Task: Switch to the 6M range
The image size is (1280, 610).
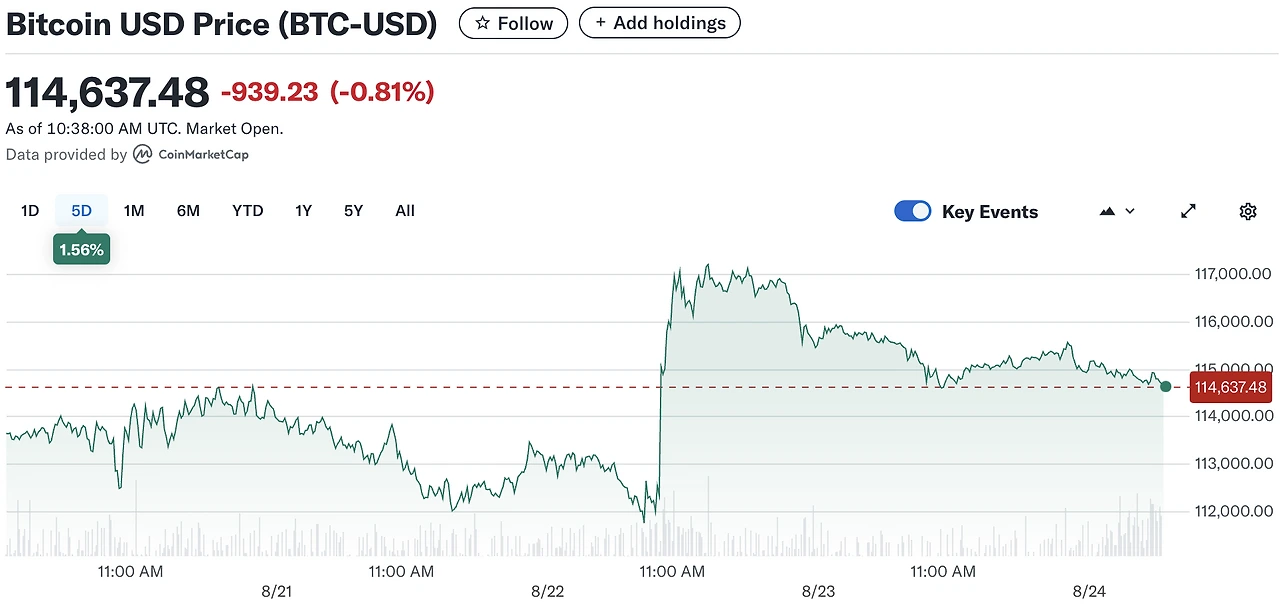Action: 188,210
